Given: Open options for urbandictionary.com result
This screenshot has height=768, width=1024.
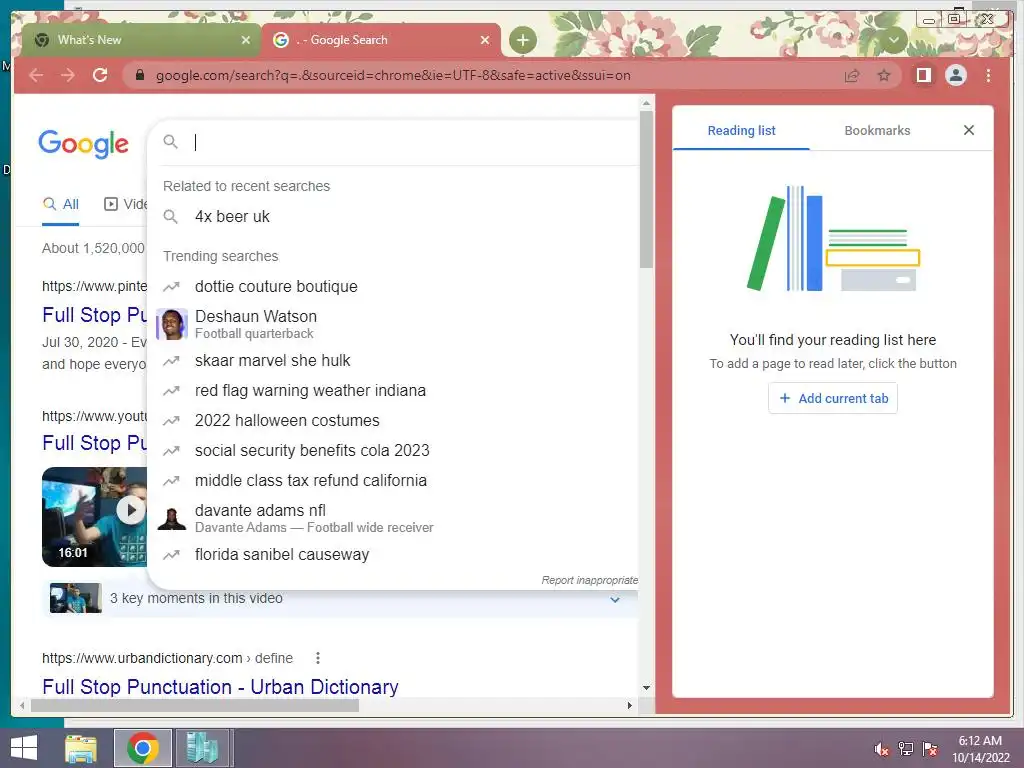Looking at the screenshot, I should point(317,658).
